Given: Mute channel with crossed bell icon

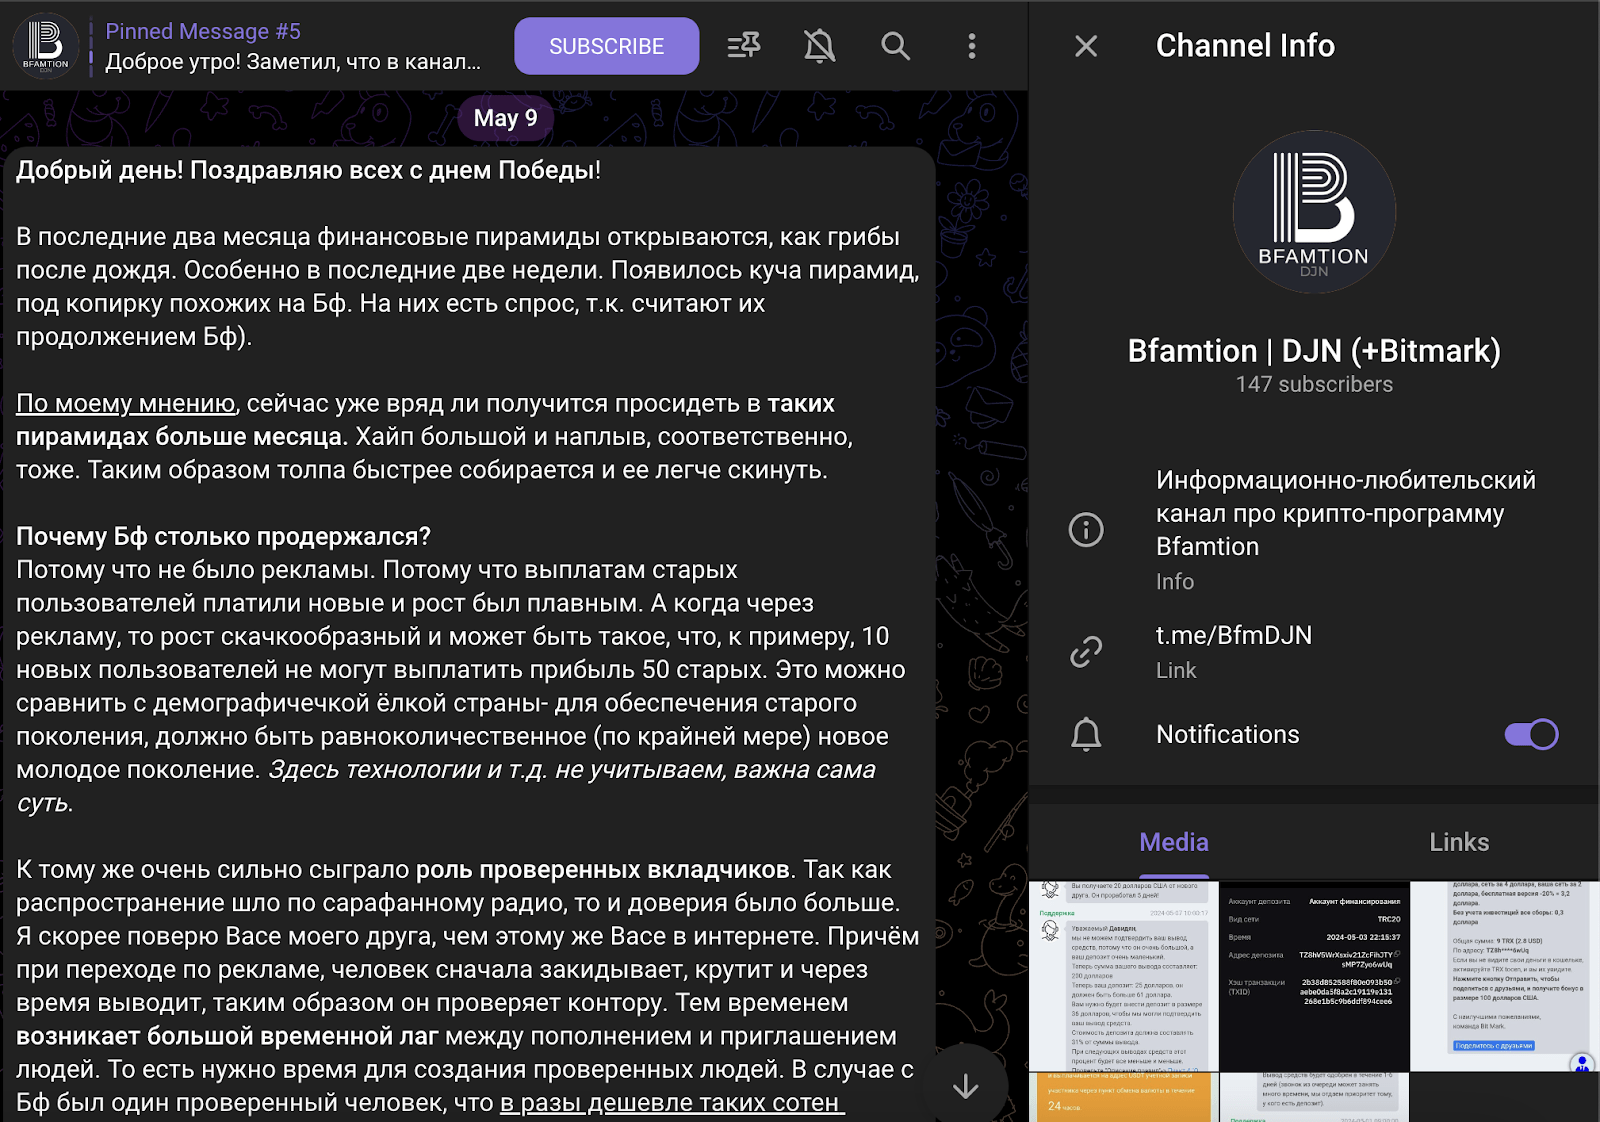Looking at the screenshot, I should coord(820,46).
